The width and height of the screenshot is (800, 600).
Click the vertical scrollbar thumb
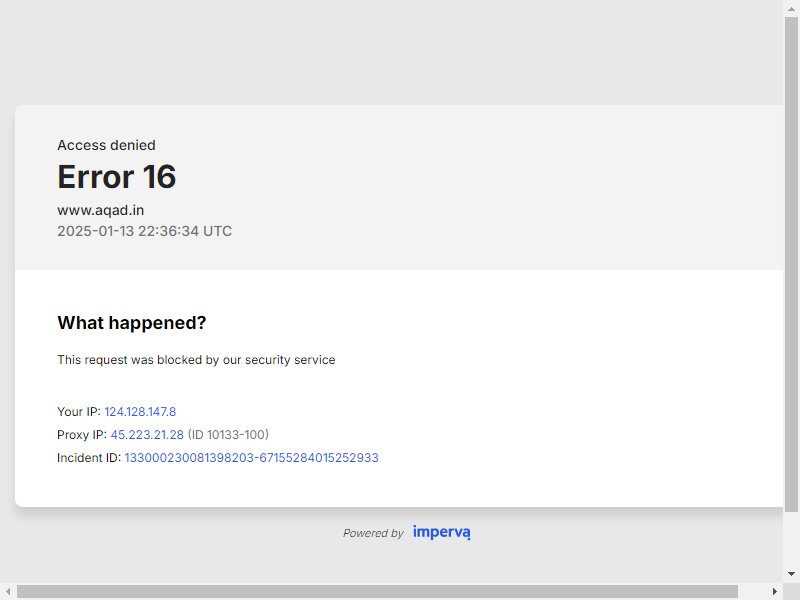point(791,264)
